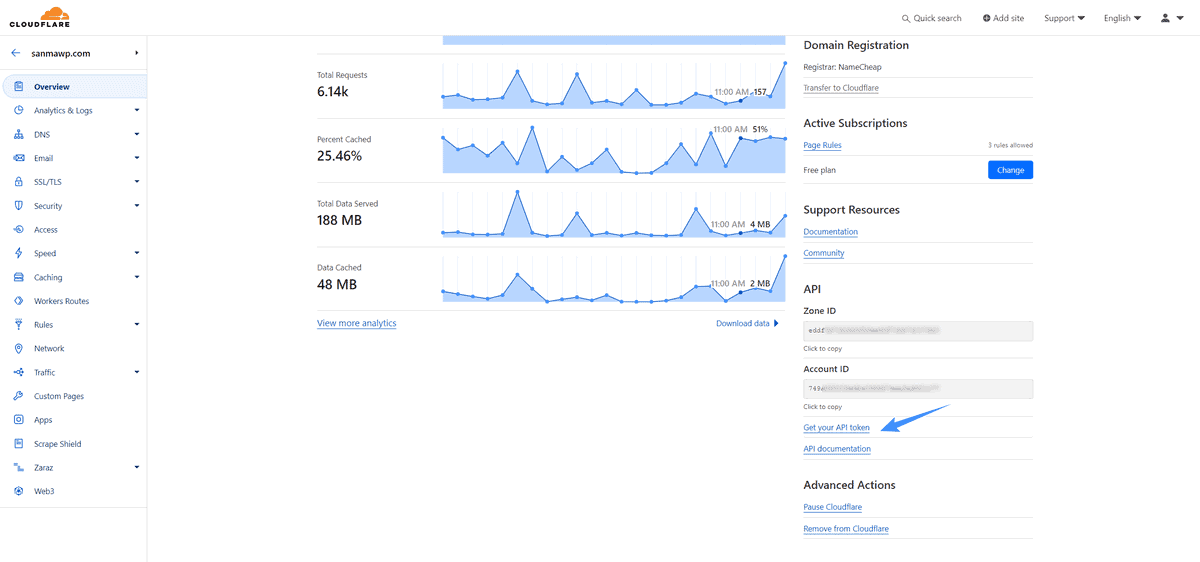Screen dimensions: 1200x562
Task: Click the Download data link
Action: 743,323
